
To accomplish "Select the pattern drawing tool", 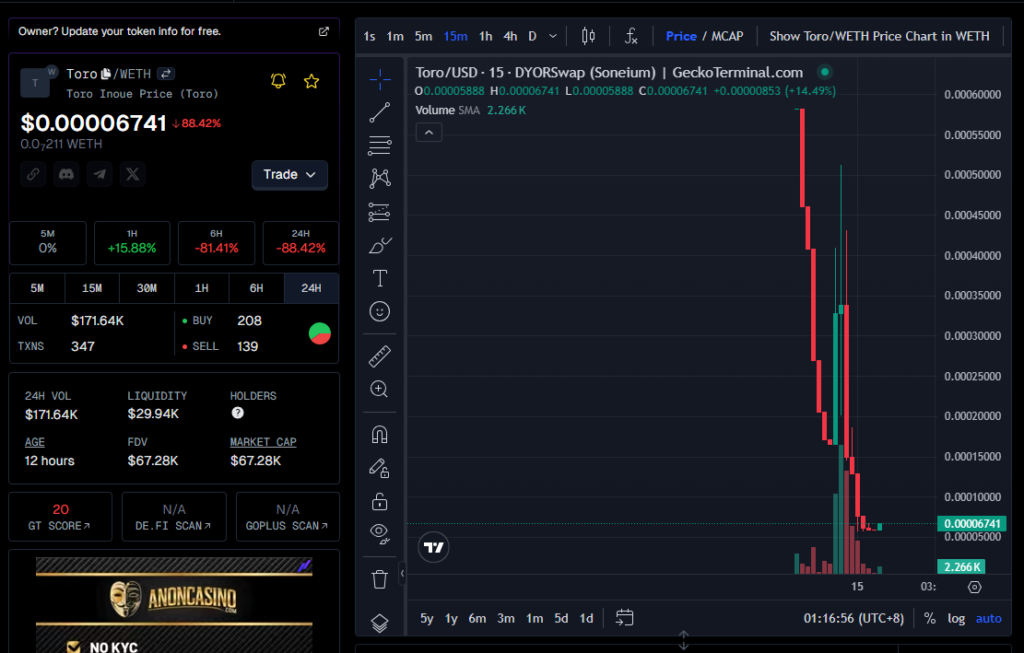I will (x=379, y=178).
